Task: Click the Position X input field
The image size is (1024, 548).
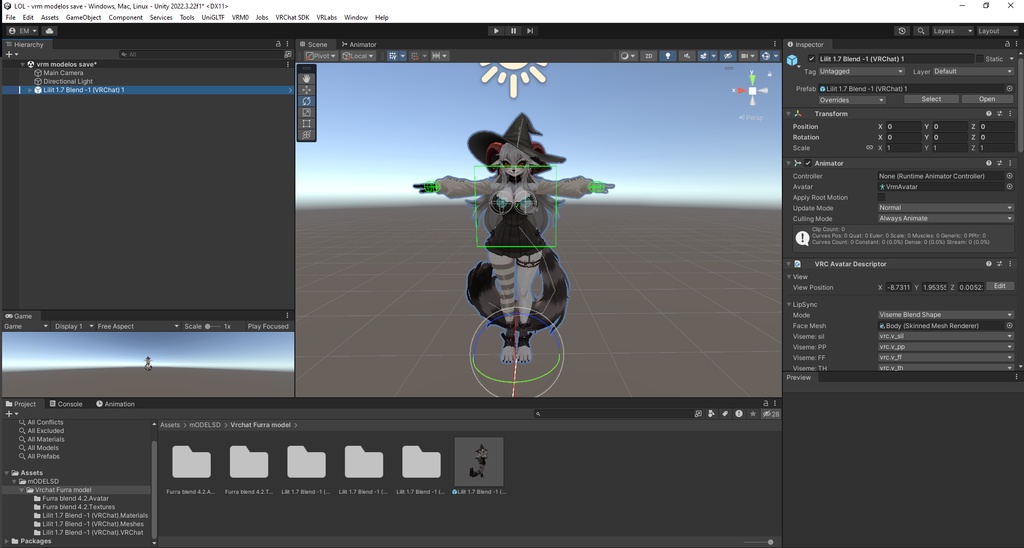Action: 903,127
